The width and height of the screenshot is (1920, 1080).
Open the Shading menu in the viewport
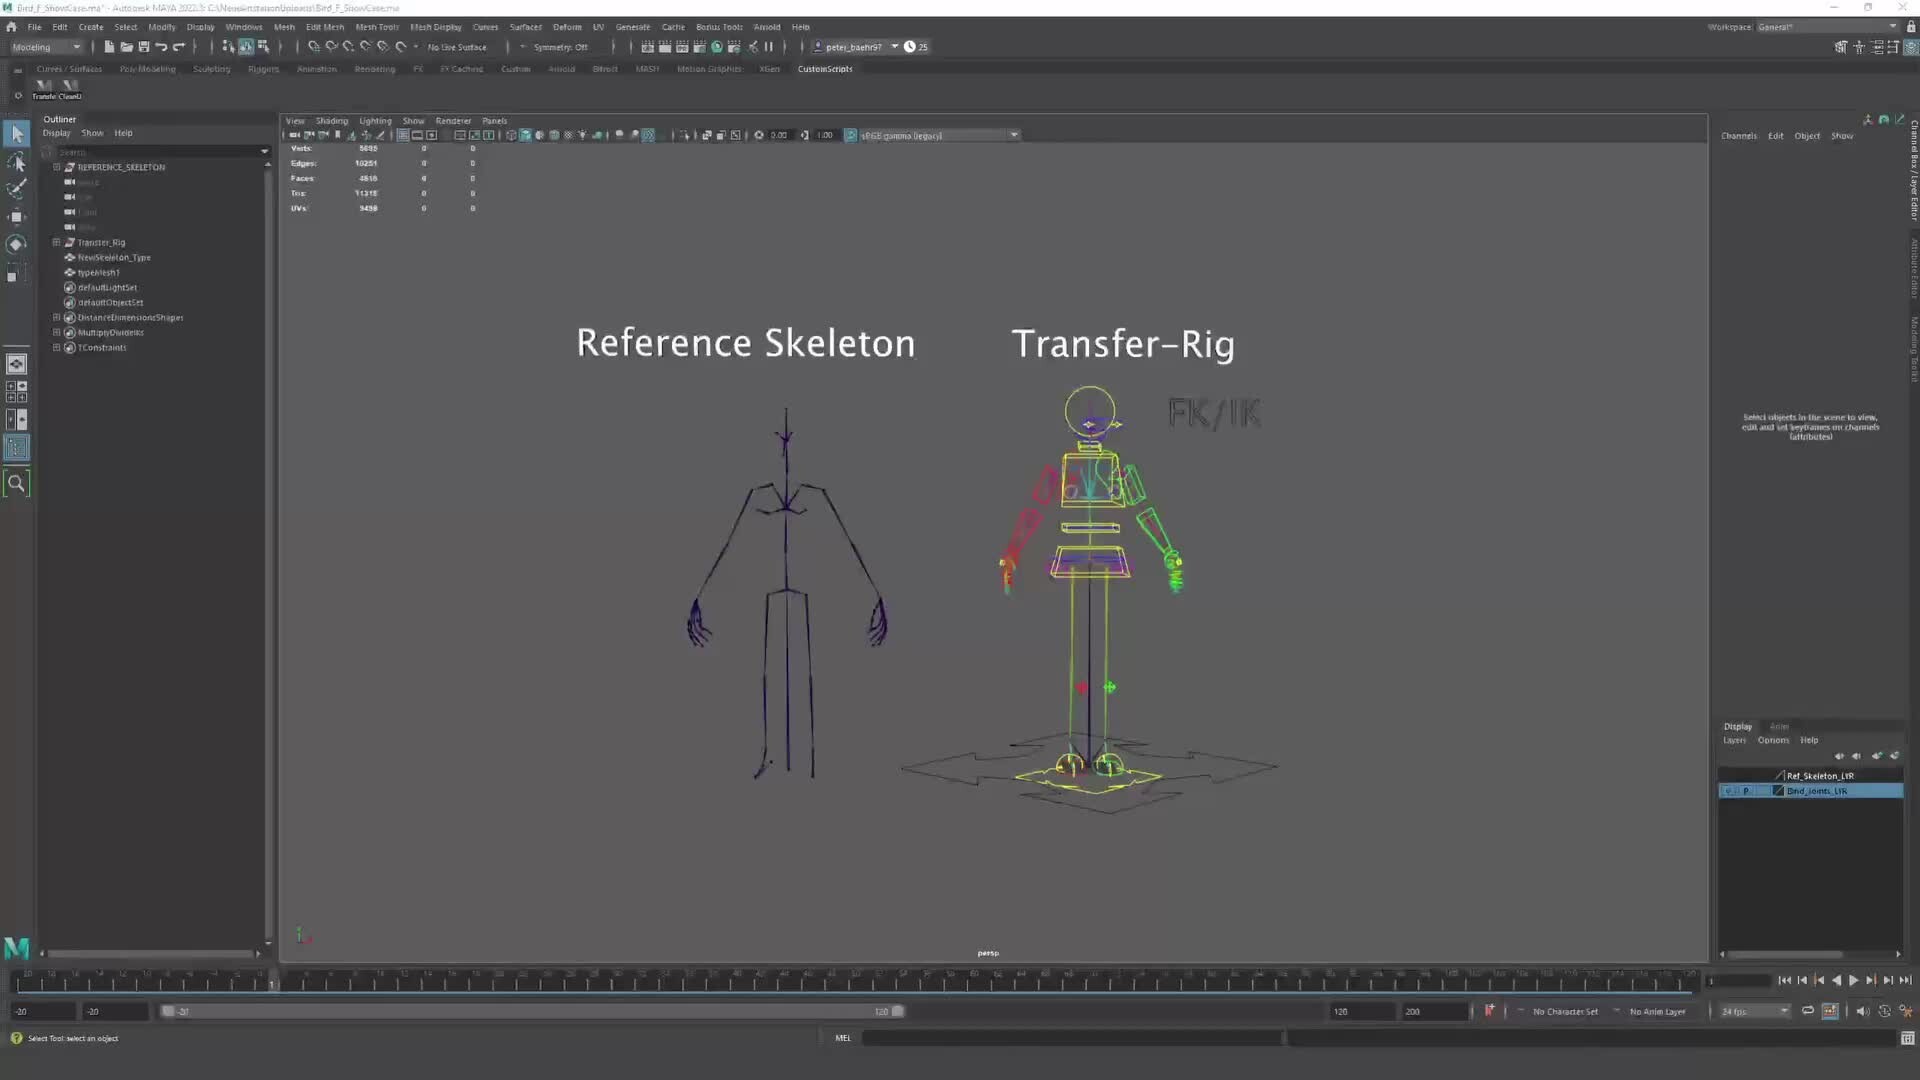[x=331, y=120]
